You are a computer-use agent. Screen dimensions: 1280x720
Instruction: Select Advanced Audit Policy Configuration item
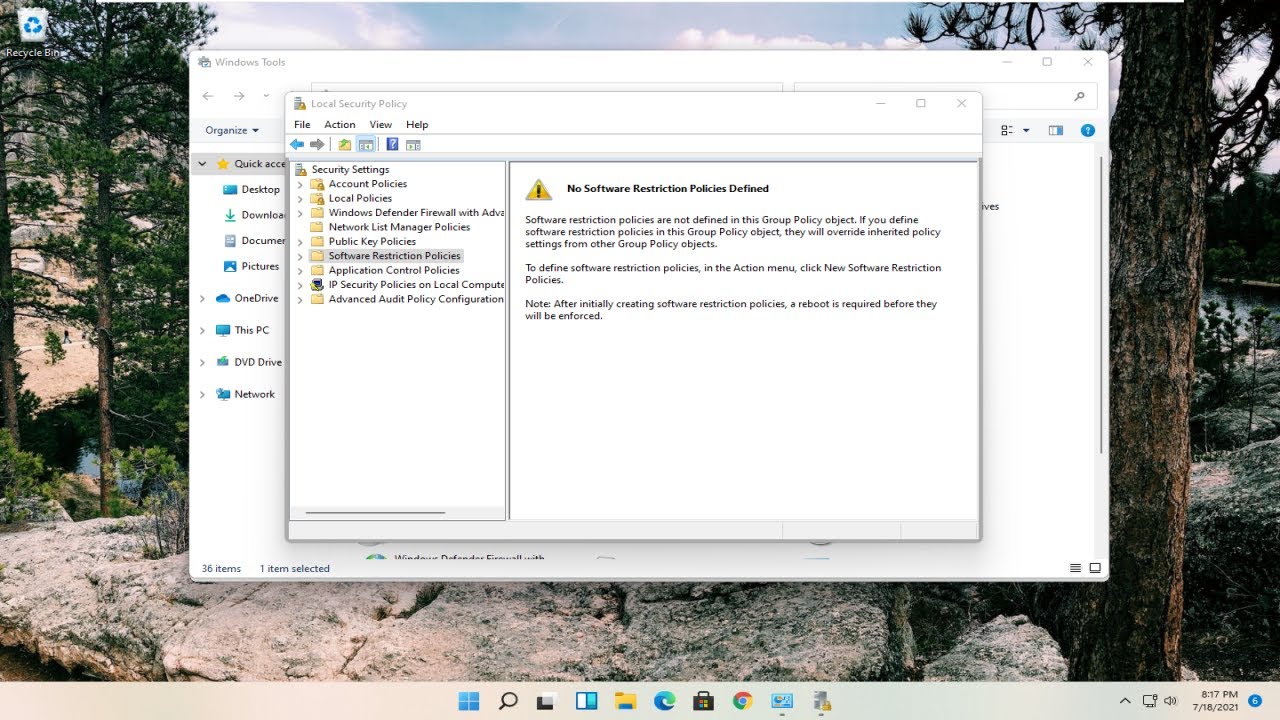coord(416,299)
